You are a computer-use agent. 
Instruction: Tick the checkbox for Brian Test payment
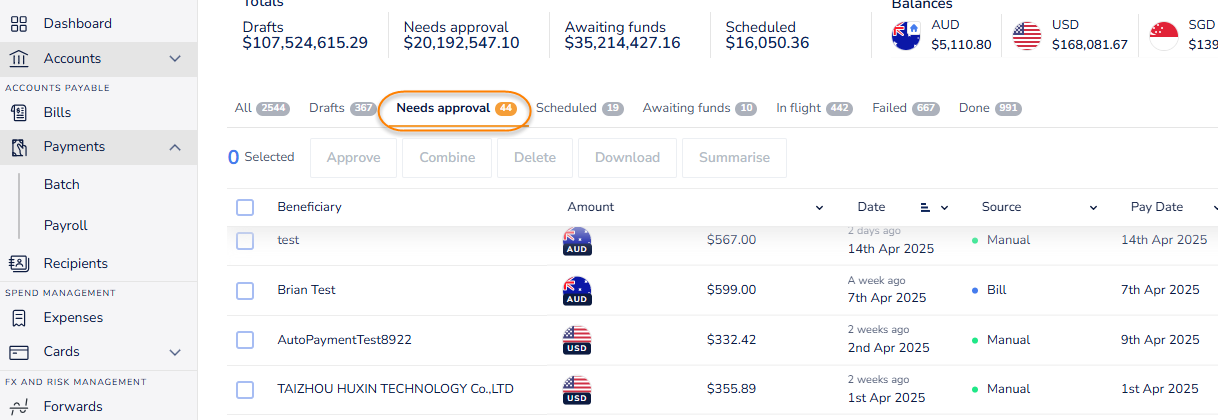245,290
